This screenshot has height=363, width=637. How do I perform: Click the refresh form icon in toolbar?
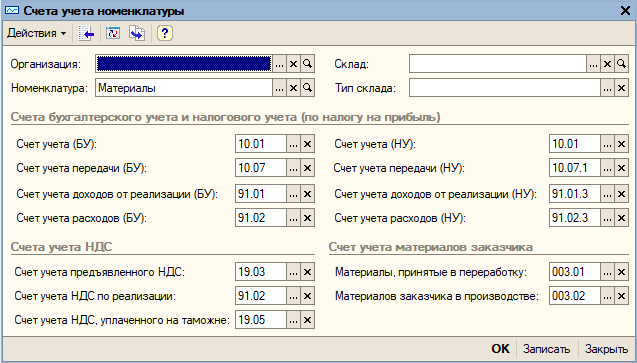(113, 33)
